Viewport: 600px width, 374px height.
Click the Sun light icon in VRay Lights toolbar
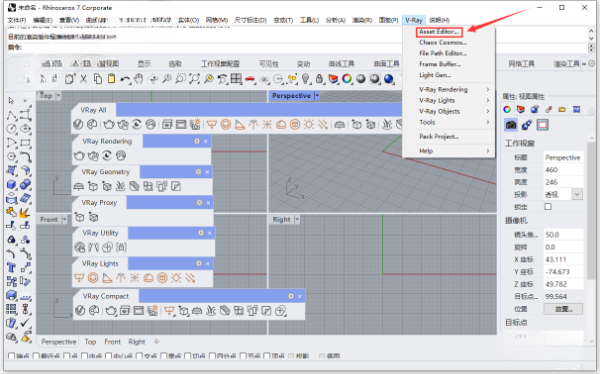coord(176,278)
